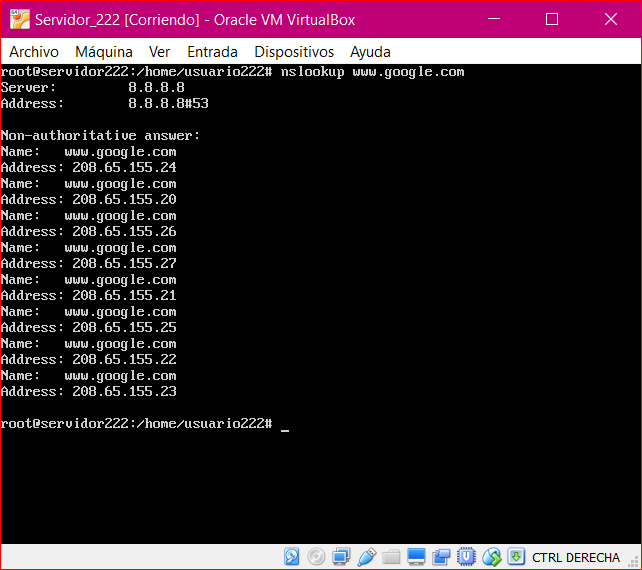Screen dimensions: 642x570
Task: Click the address 208.65.155.22
Action: (x=124, y=359)
